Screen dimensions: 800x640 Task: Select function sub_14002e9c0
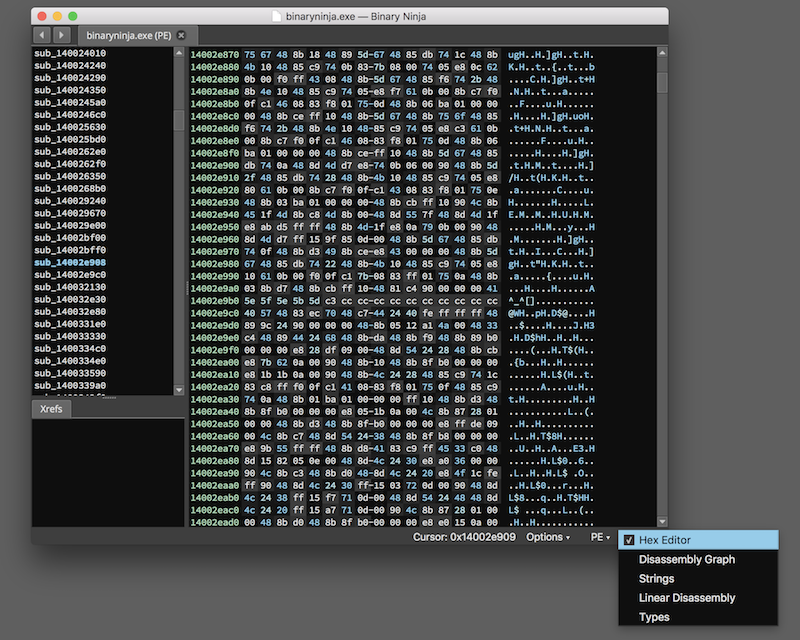[x=70, y=275]
